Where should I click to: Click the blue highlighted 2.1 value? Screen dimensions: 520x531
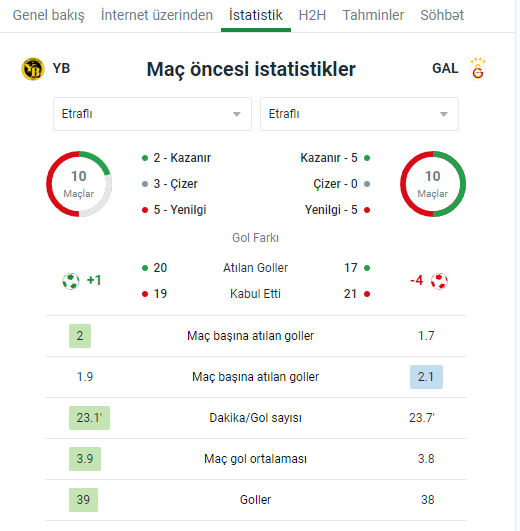(x=426, y=377)
